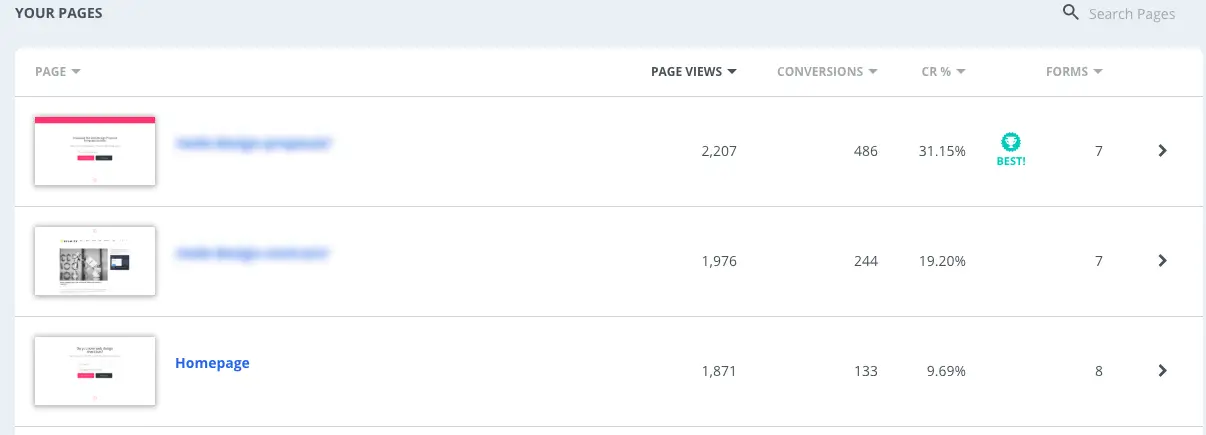The width and height of the screenshot is (1206, 435).
Task: Click the YOUR PAGES section heading
Action: coord(58,14)
